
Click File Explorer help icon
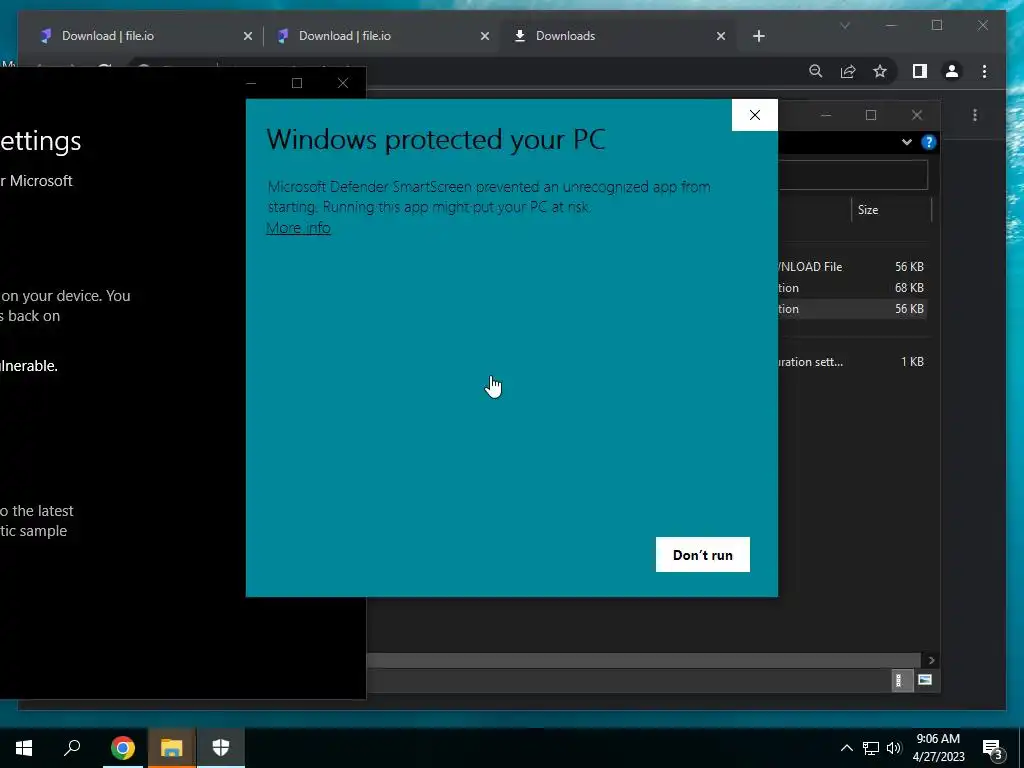929,142
